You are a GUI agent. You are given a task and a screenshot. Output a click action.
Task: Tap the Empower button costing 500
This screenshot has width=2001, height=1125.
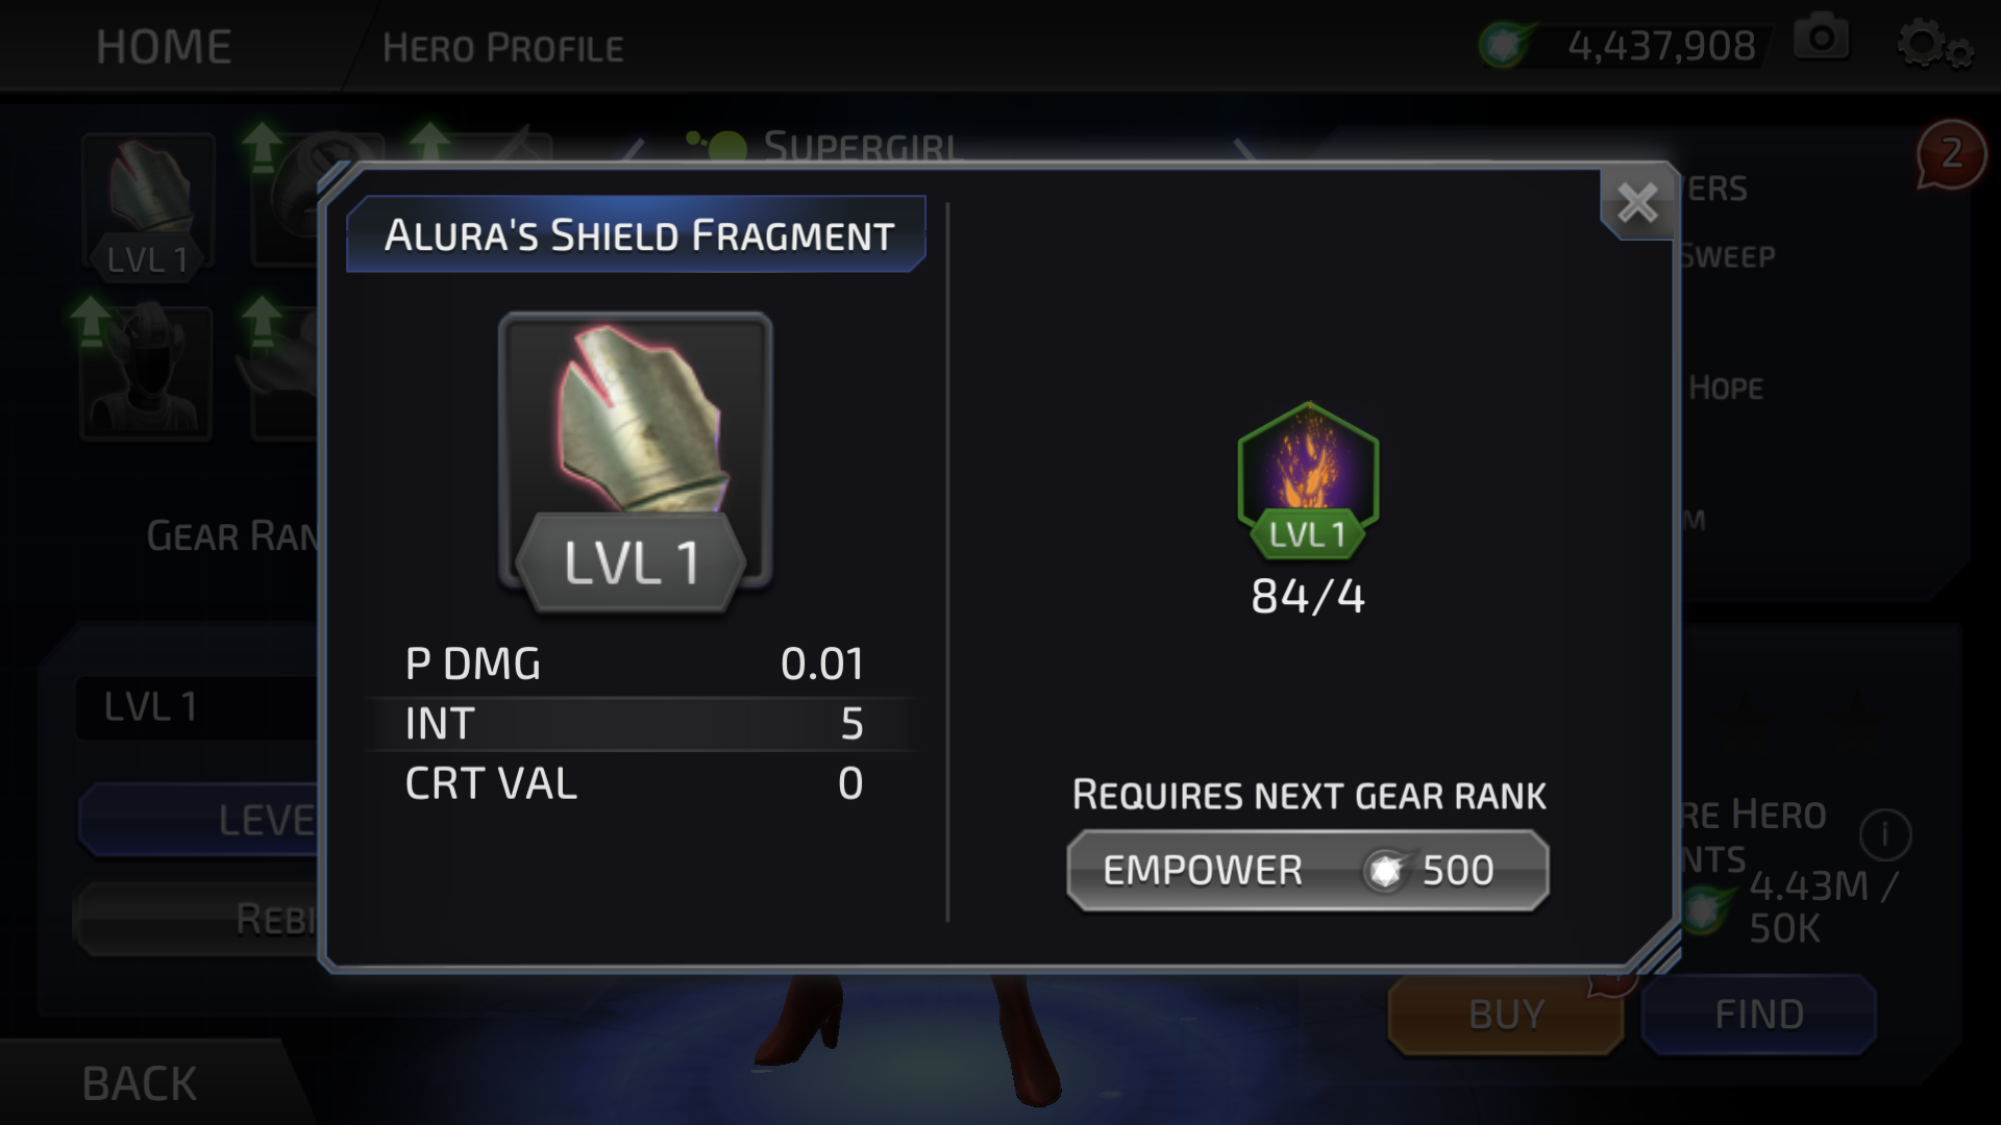[x=1308, y=870]
